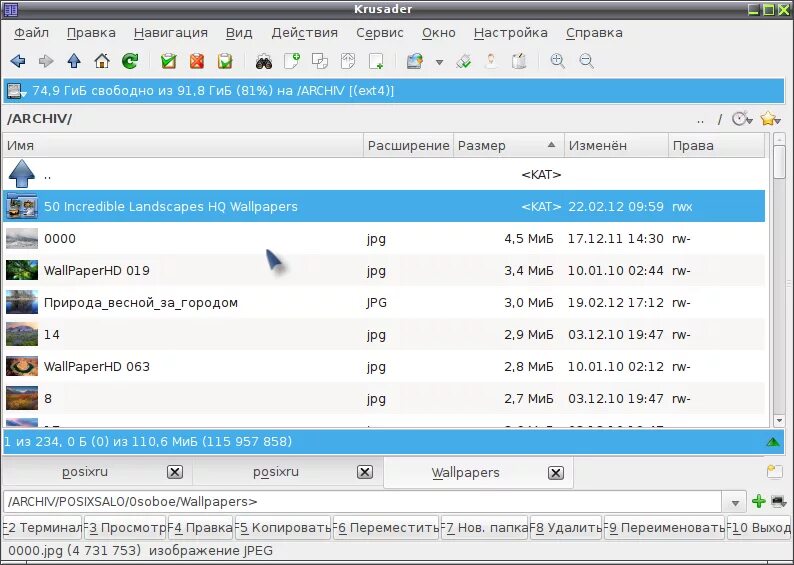The height and width of the screenshot is (565, 794).
Task: Click the user profile toolbar icon
Action: tap(491, 61)
